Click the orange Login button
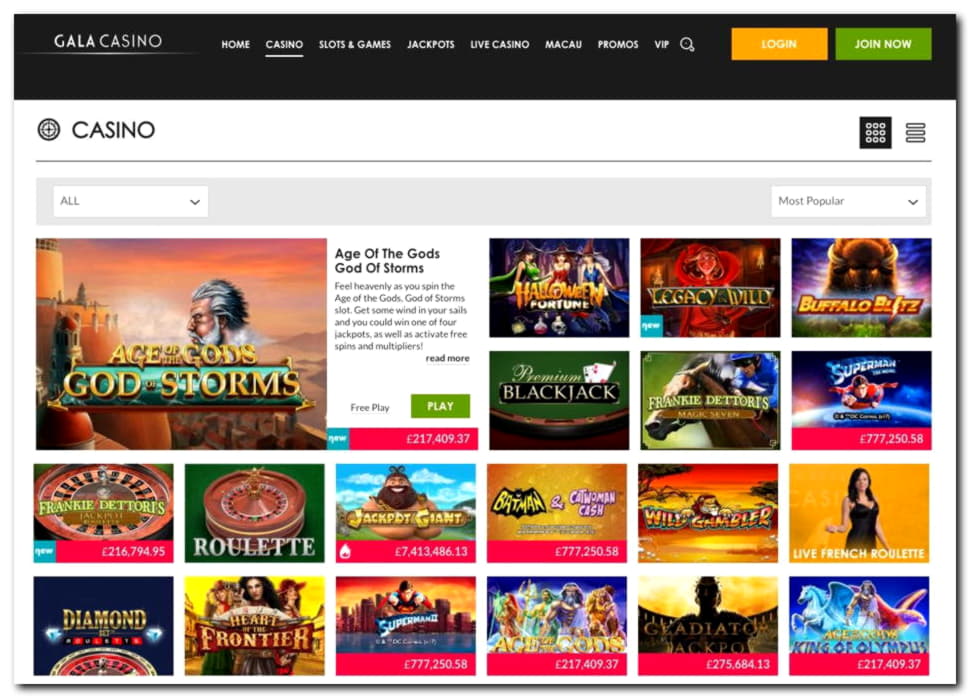Screen dimensions: 970x698 [779, 44]
